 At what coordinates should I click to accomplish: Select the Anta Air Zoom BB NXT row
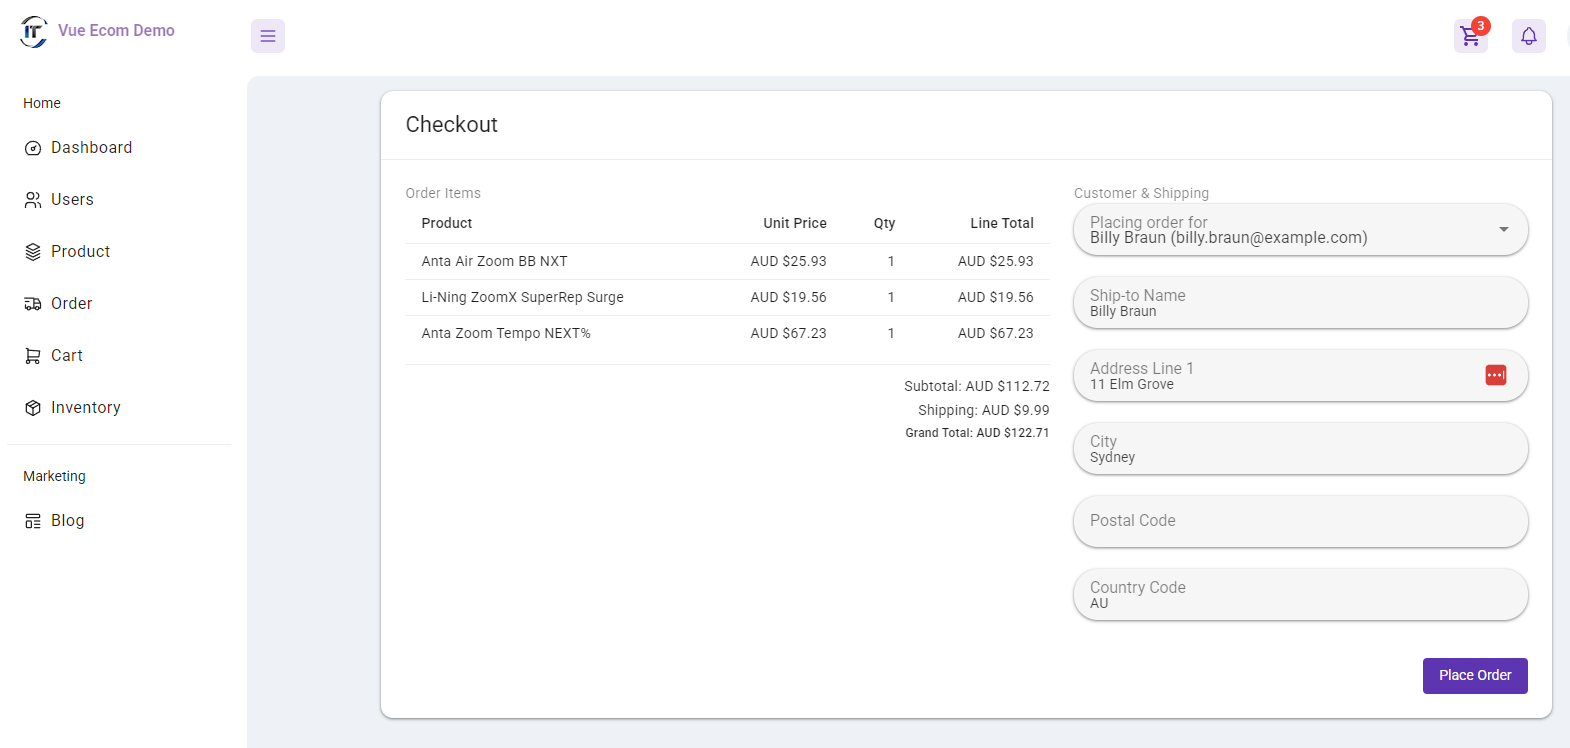pyautogui.click(x=727, y=262)
